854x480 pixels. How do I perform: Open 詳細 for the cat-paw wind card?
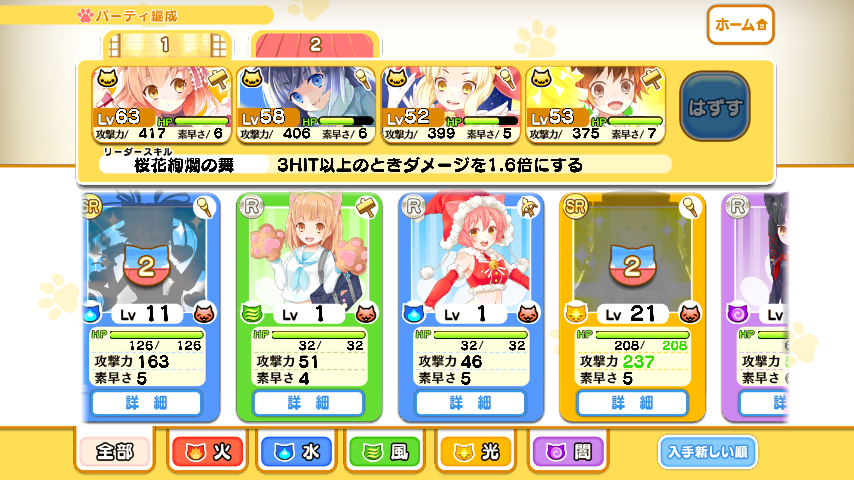click(308, 403)
